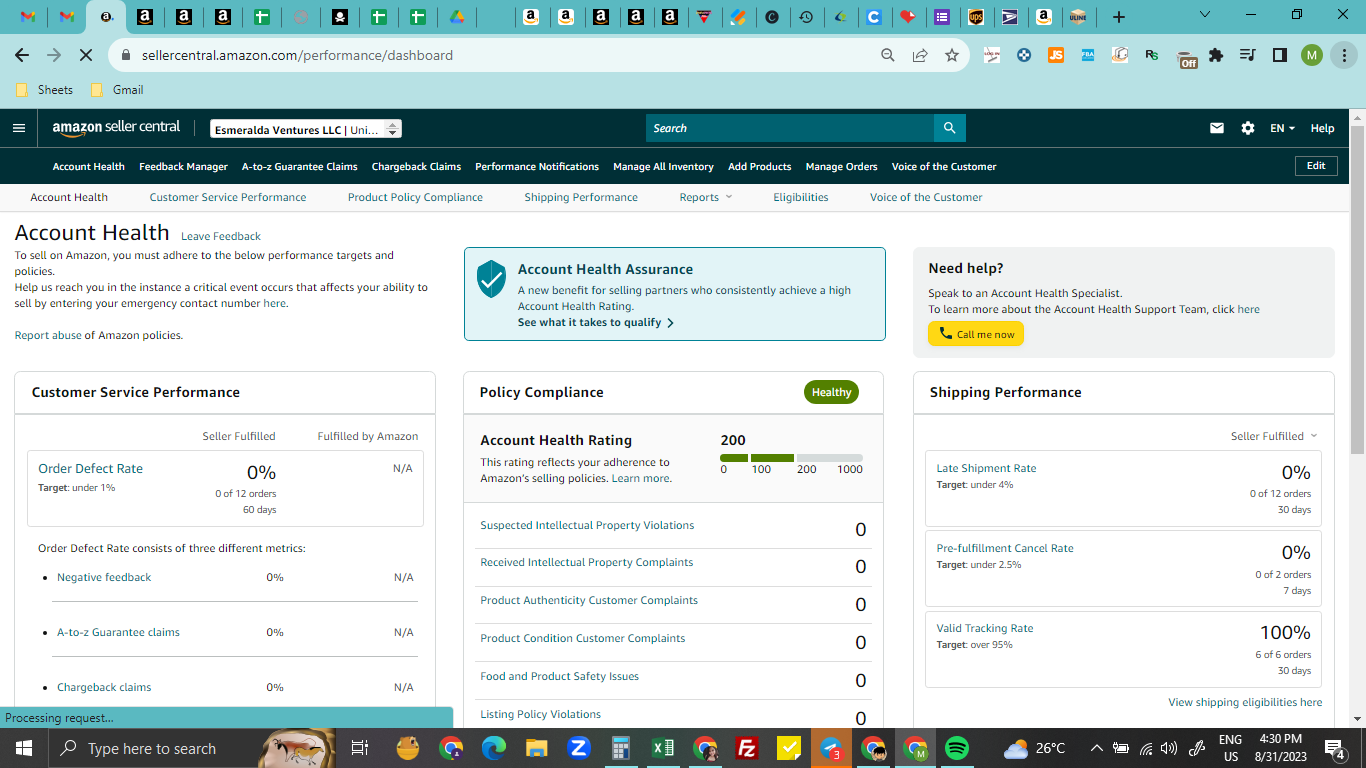Click the Account Health Rating progress bar
This screenshot has height=768, width=1366.
click(791, 458)
